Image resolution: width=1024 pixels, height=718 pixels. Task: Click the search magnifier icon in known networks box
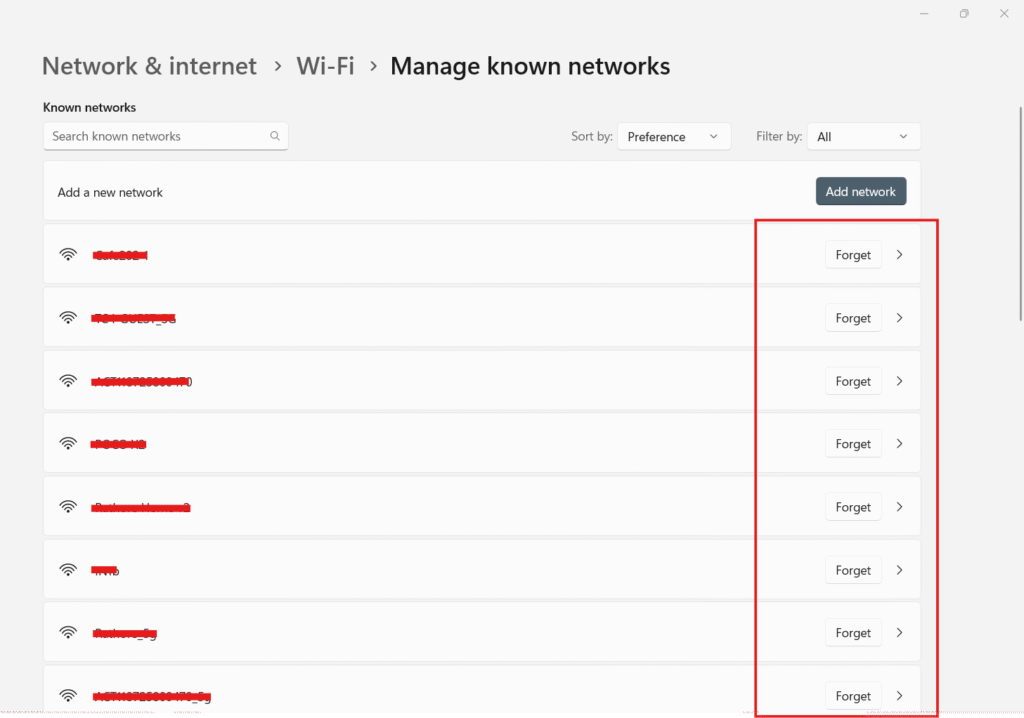tap(275, 136)
